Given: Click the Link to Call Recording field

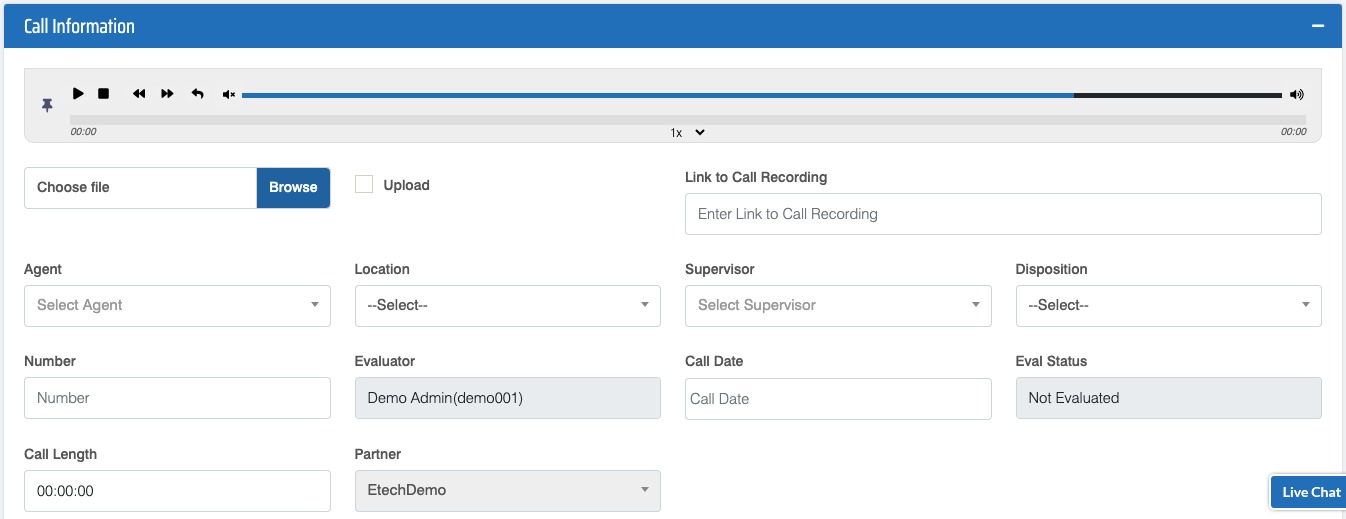Looking at the screenshot, I should click(x=1002, y=214).
